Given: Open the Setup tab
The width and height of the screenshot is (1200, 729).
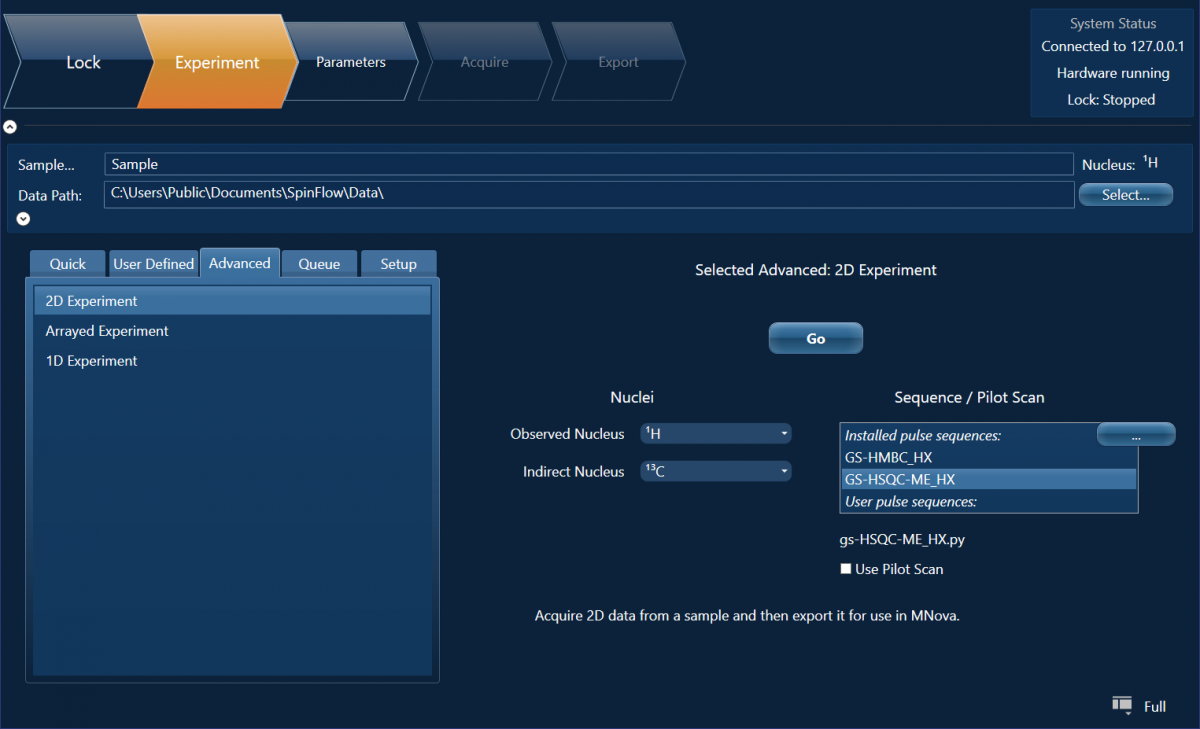Looking at the screenshot, I should tap(398, 264).
